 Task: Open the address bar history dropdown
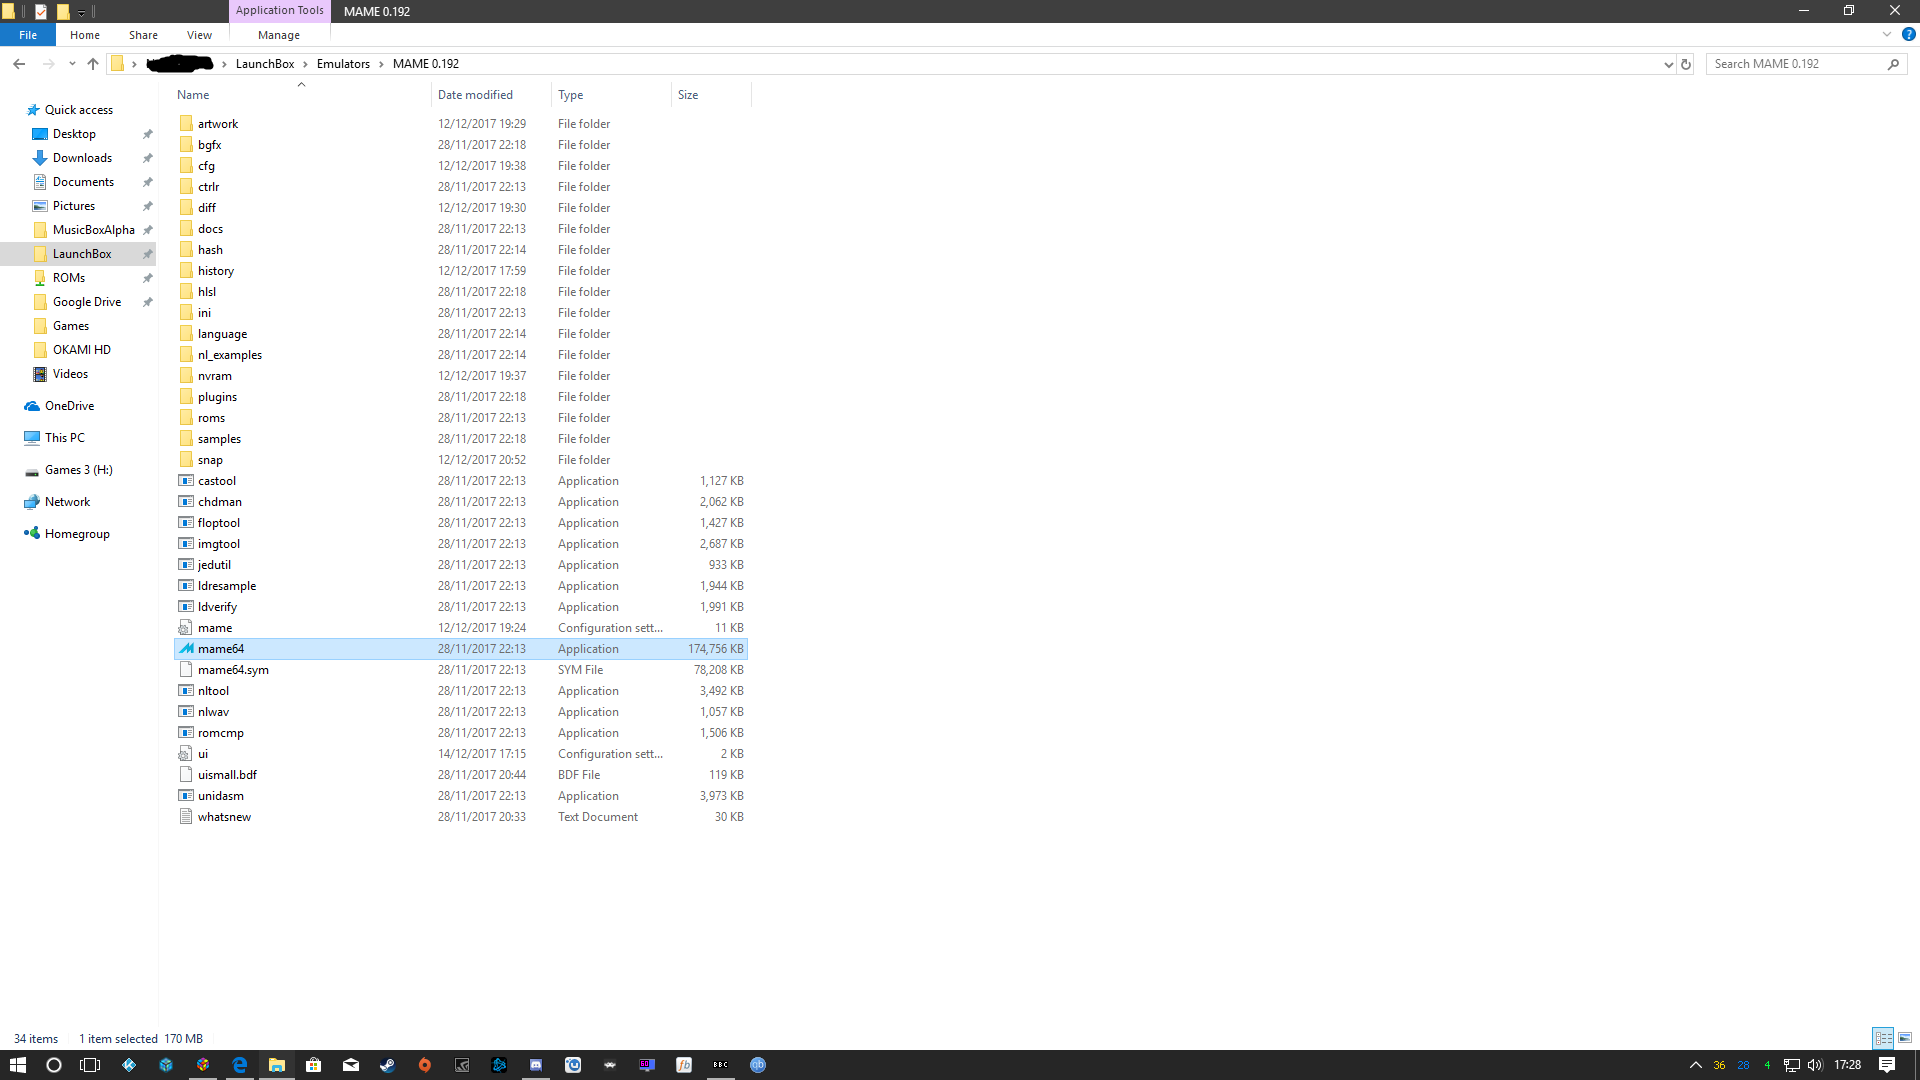pyautogui.click(x=1668, y=64)
